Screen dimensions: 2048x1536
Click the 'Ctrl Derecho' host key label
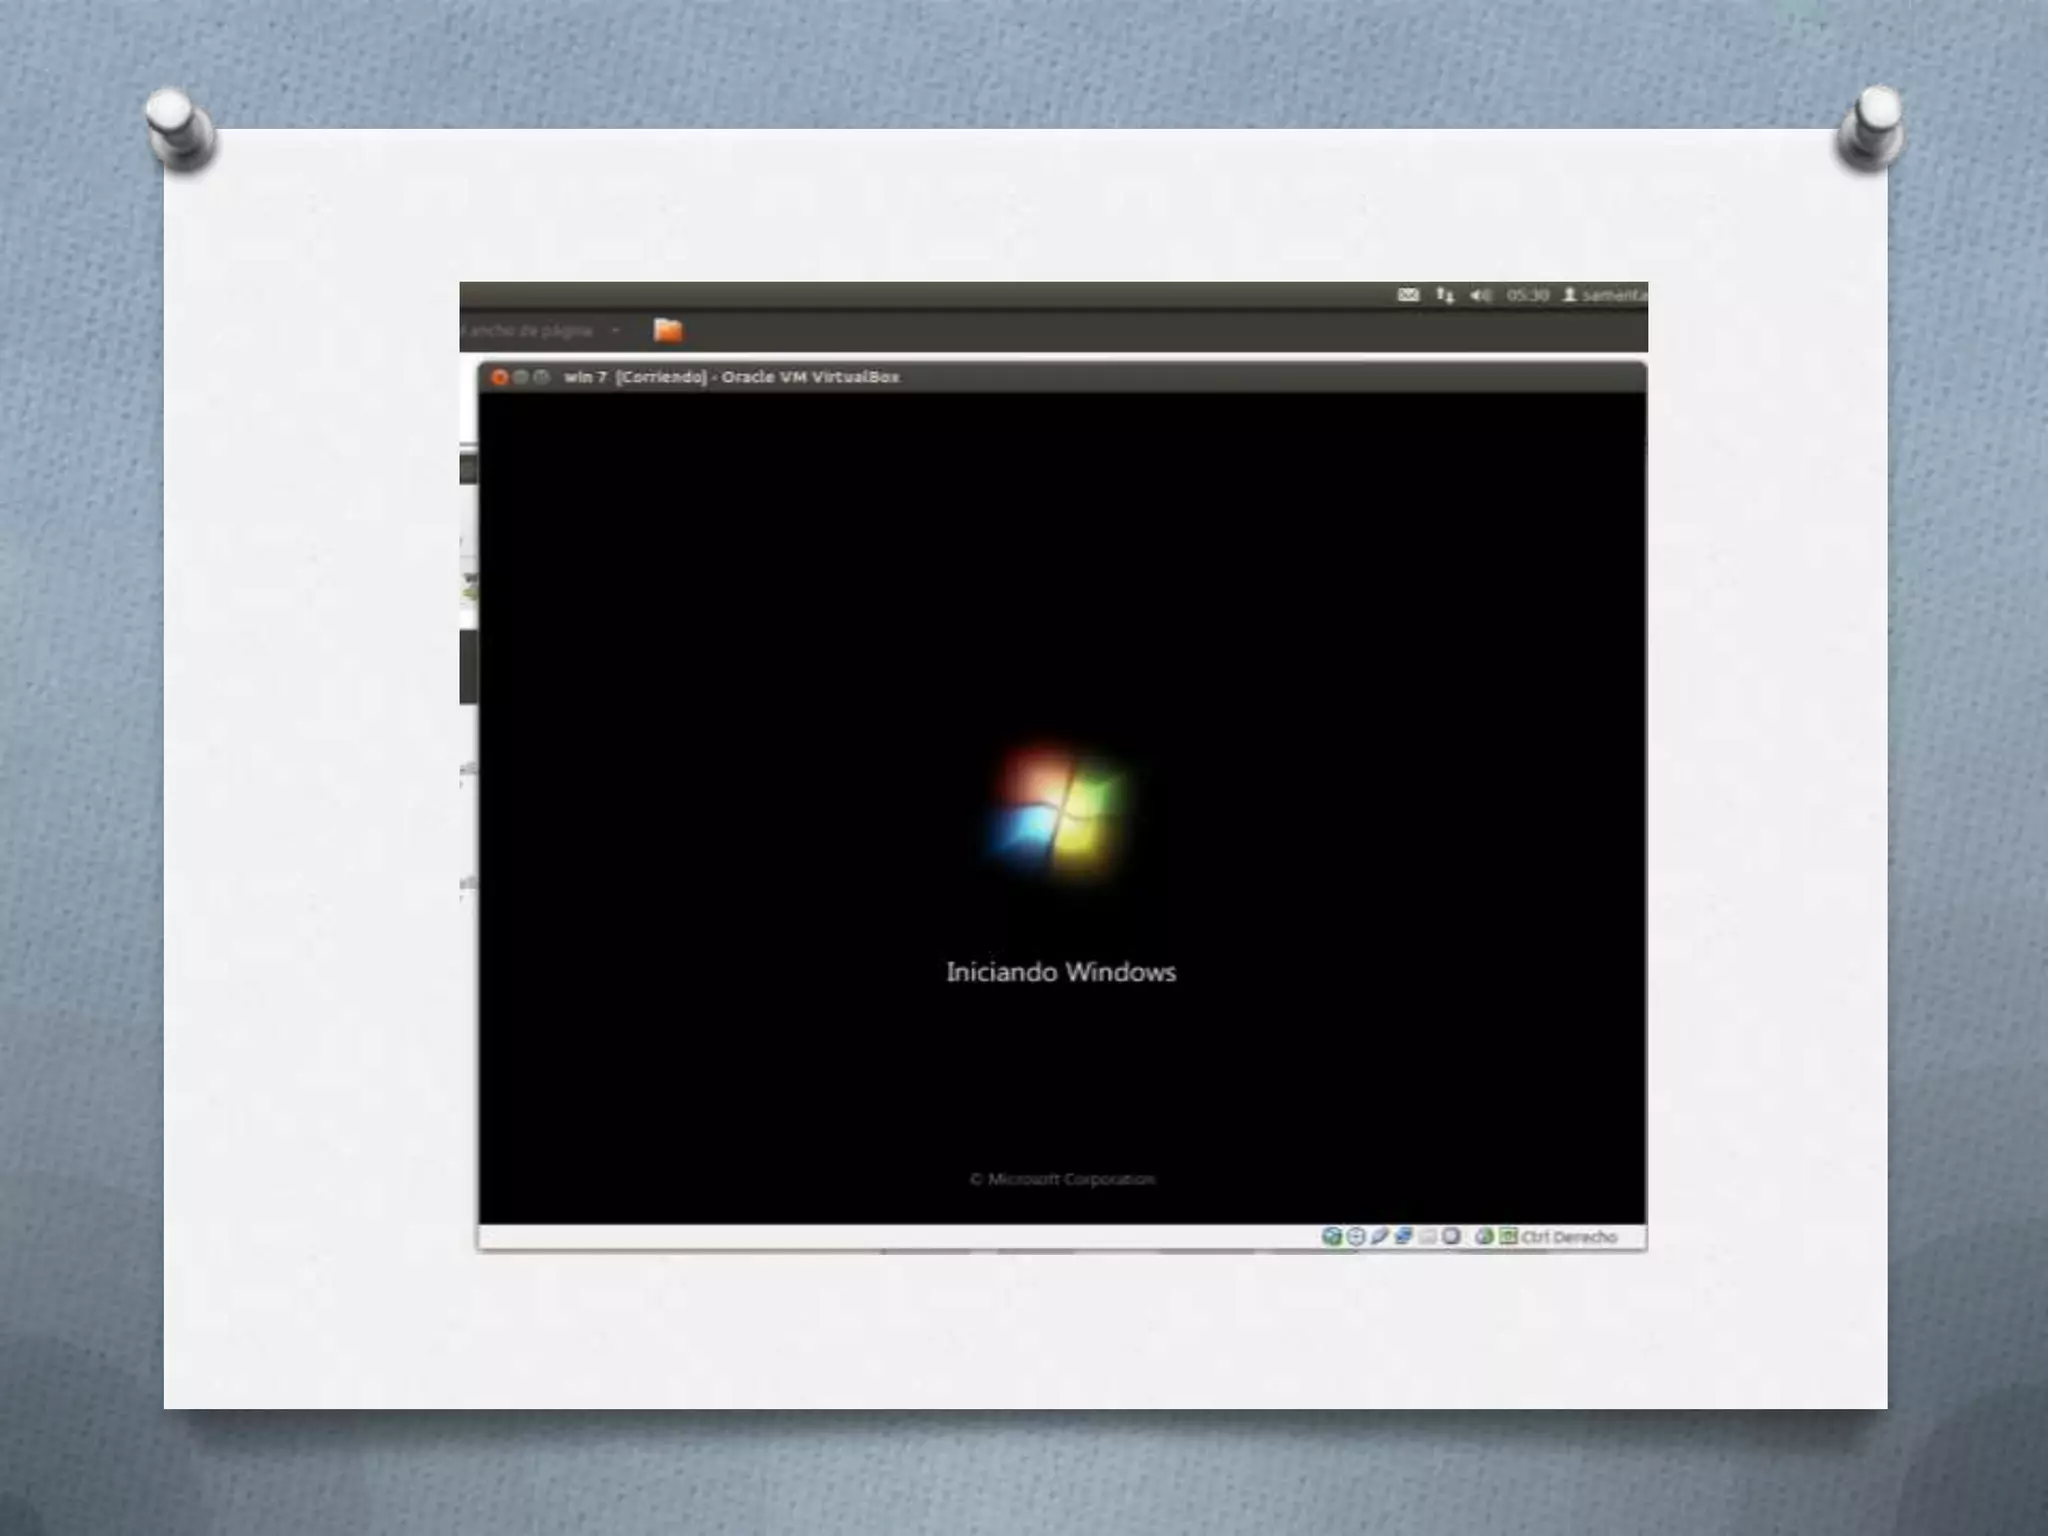(1569, 1237)
